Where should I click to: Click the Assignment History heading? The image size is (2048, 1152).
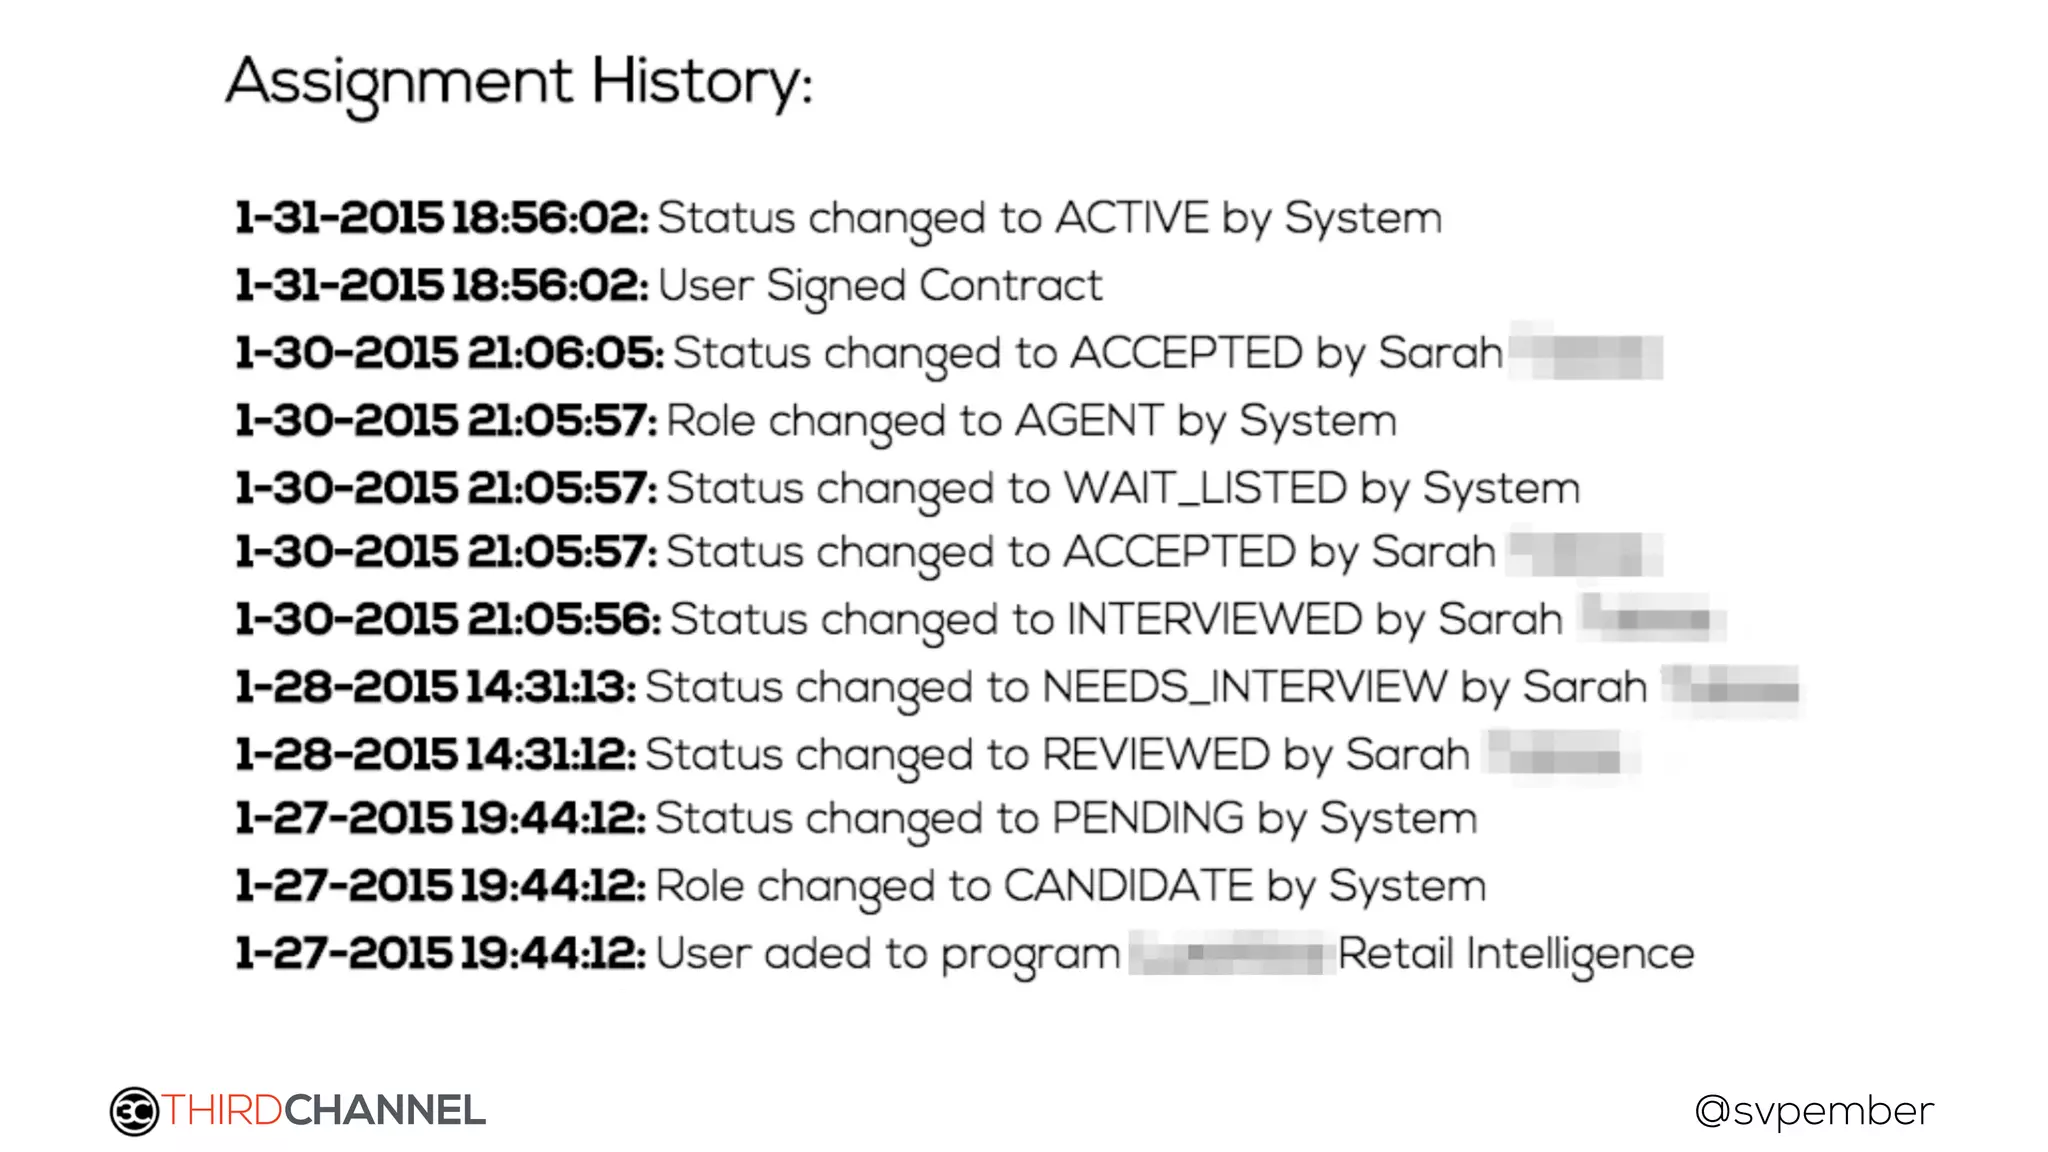click(x=518, y=82)
